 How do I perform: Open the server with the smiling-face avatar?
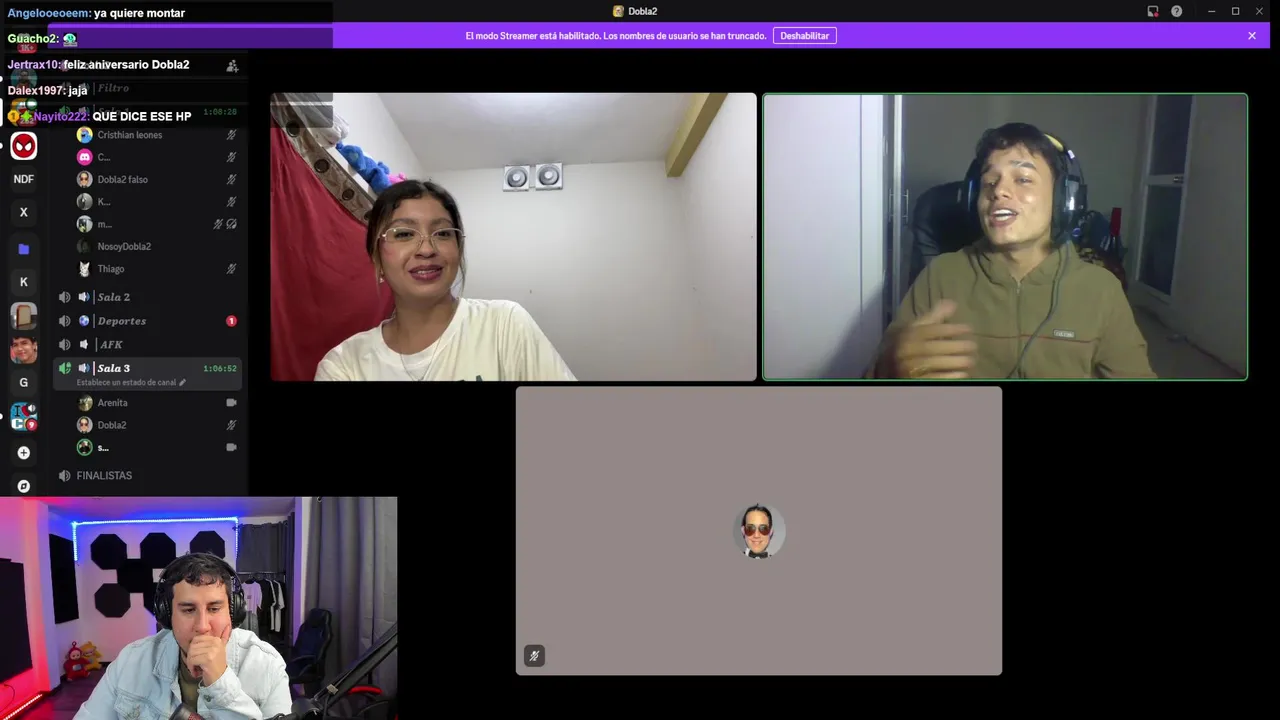[x=24, y=349]
